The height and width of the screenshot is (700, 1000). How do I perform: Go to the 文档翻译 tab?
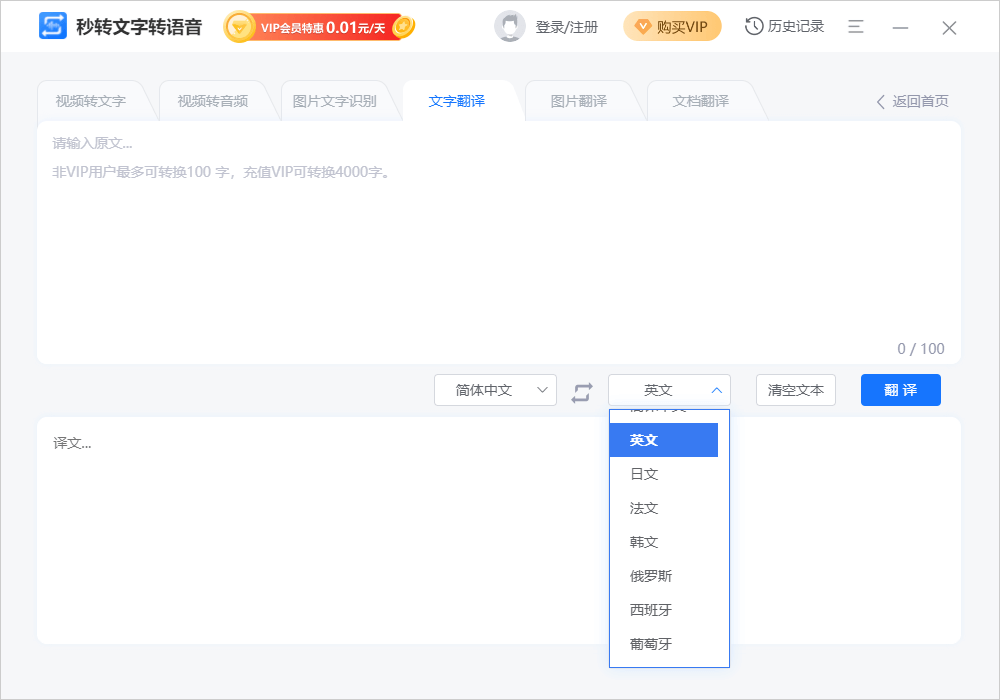[700, 101]
